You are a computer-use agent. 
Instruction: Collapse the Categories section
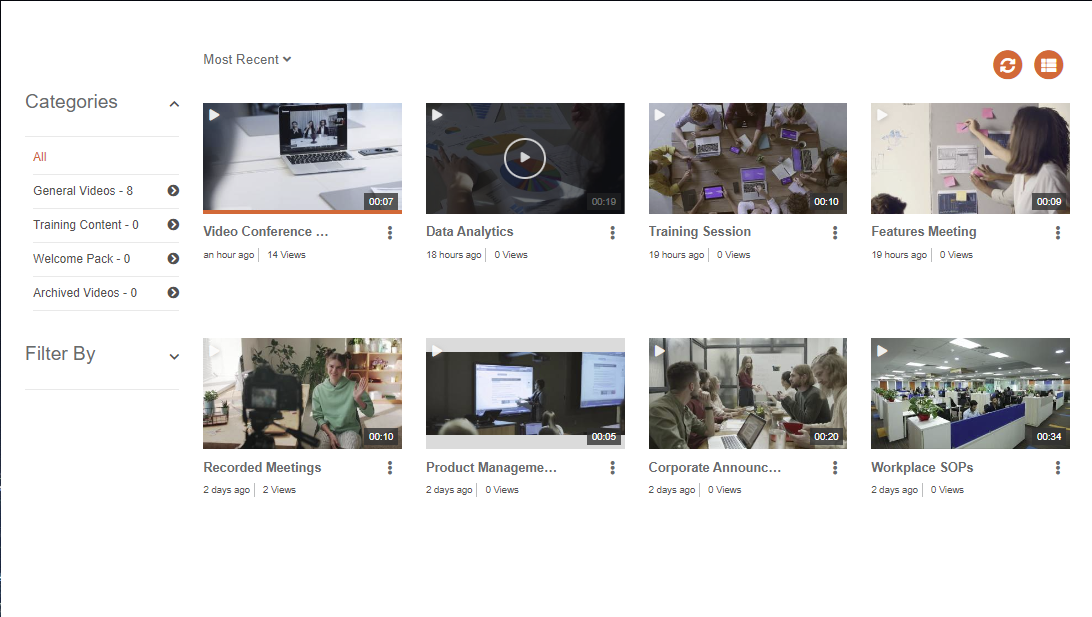coord(174,104)
